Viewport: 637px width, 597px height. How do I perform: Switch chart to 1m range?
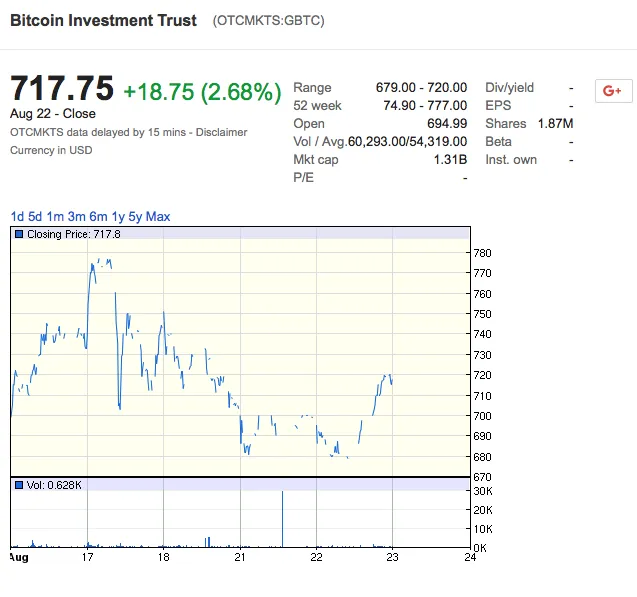click(55, 217)
